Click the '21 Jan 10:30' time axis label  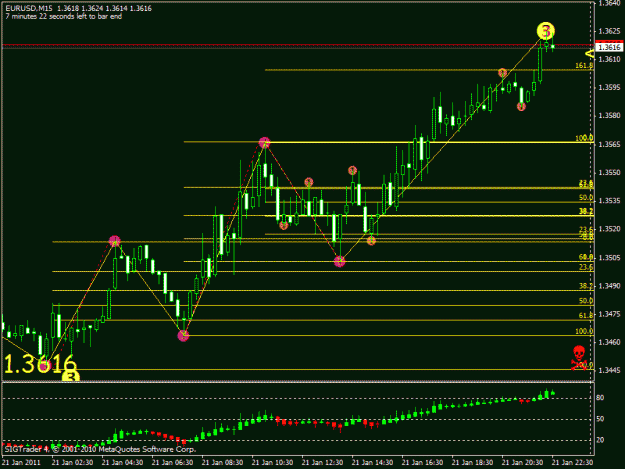[273, 463]
